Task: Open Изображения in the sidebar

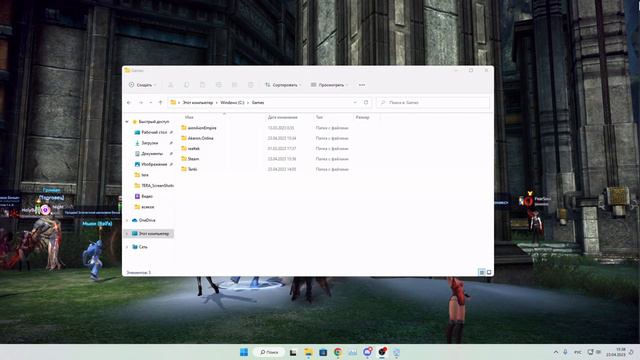Action: point(154,164)
